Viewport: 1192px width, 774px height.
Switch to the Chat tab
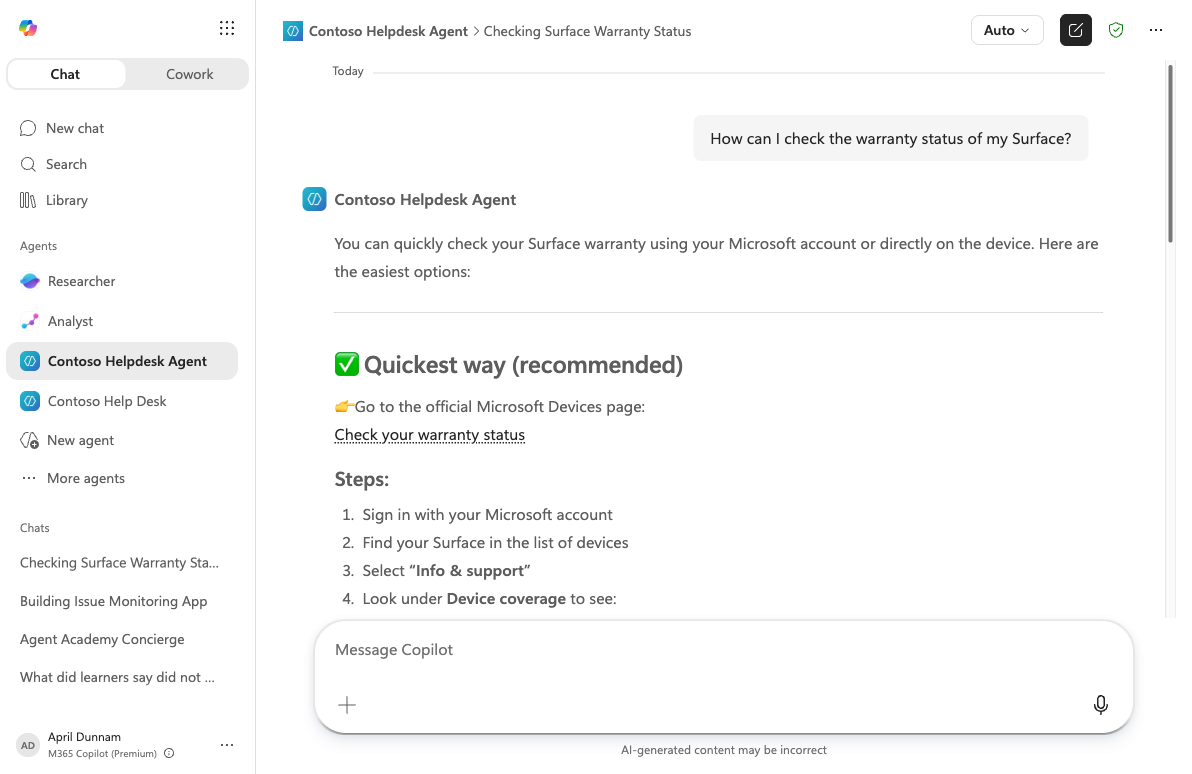(65, 74)
